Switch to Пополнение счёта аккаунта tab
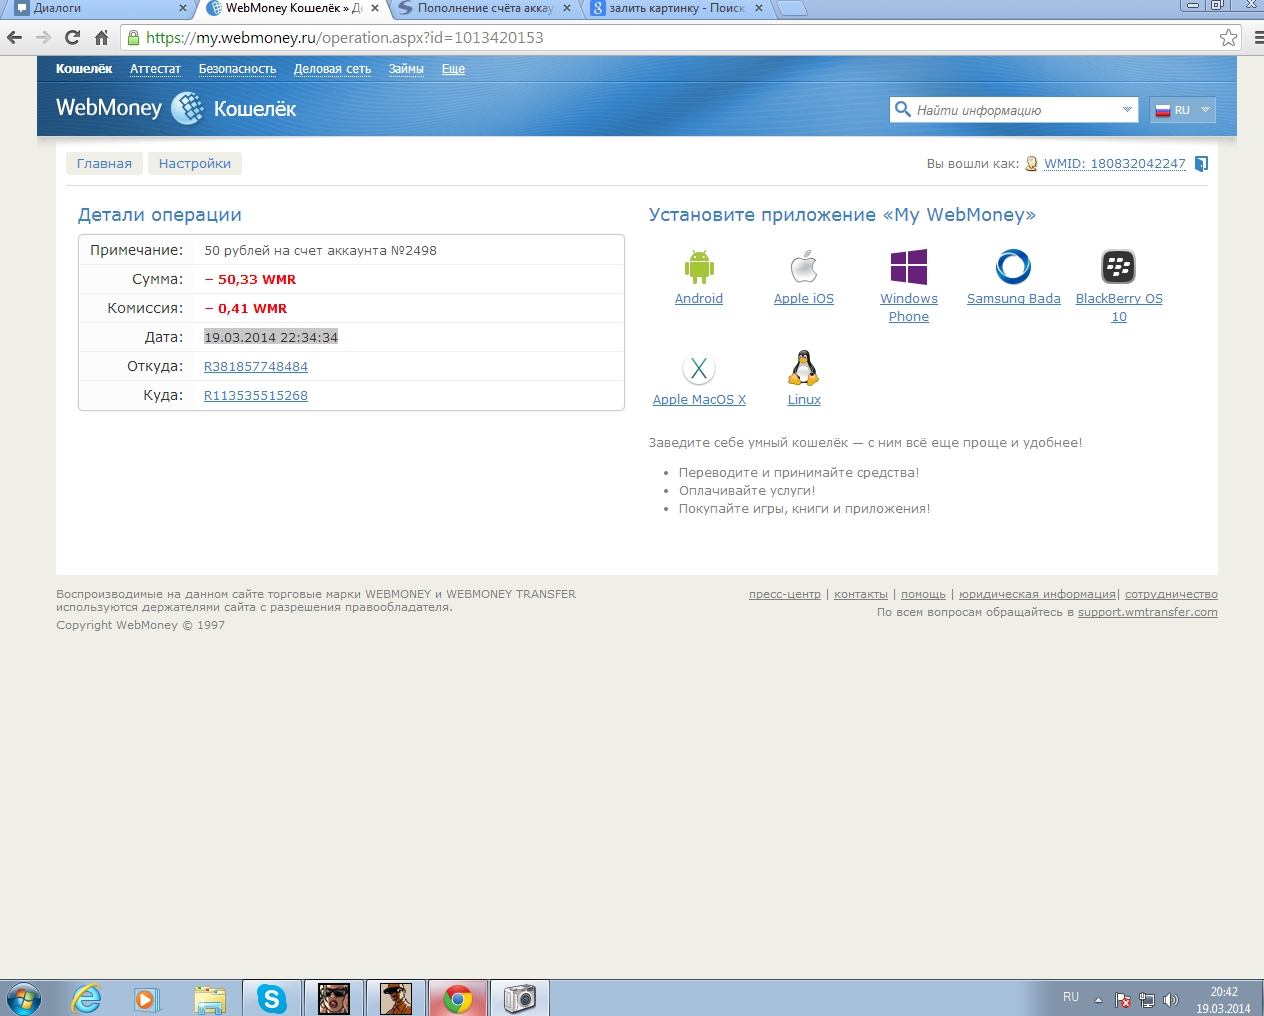 point(485,8)
